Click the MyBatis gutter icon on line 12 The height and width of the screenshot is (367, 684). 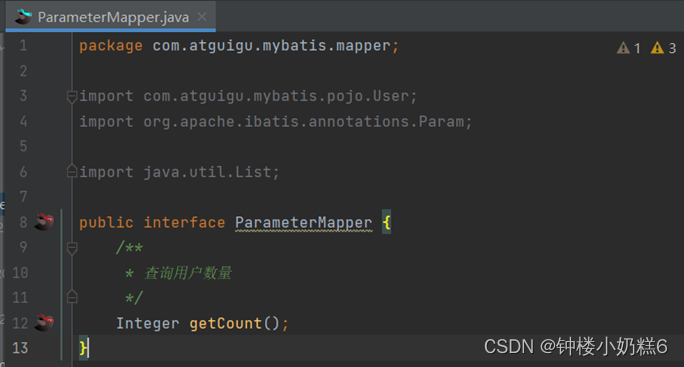[x=44, y=322]
